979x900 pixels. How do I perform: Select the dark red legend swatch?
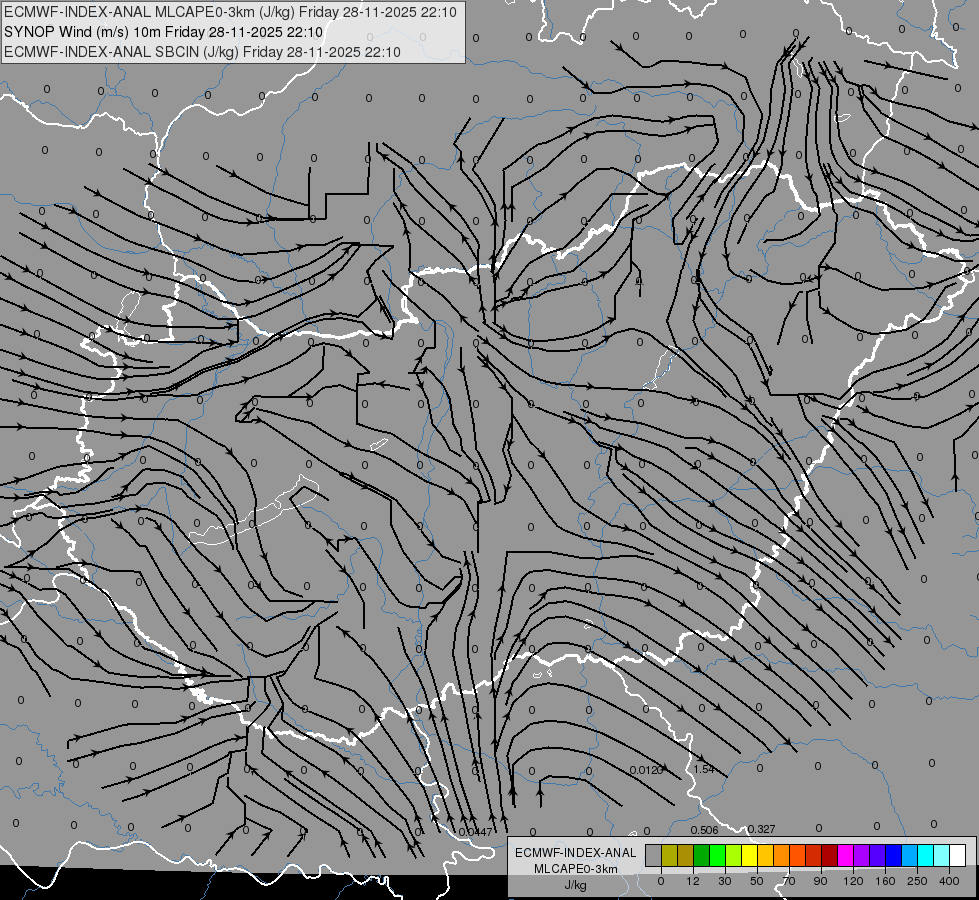(x=830, y=855)
